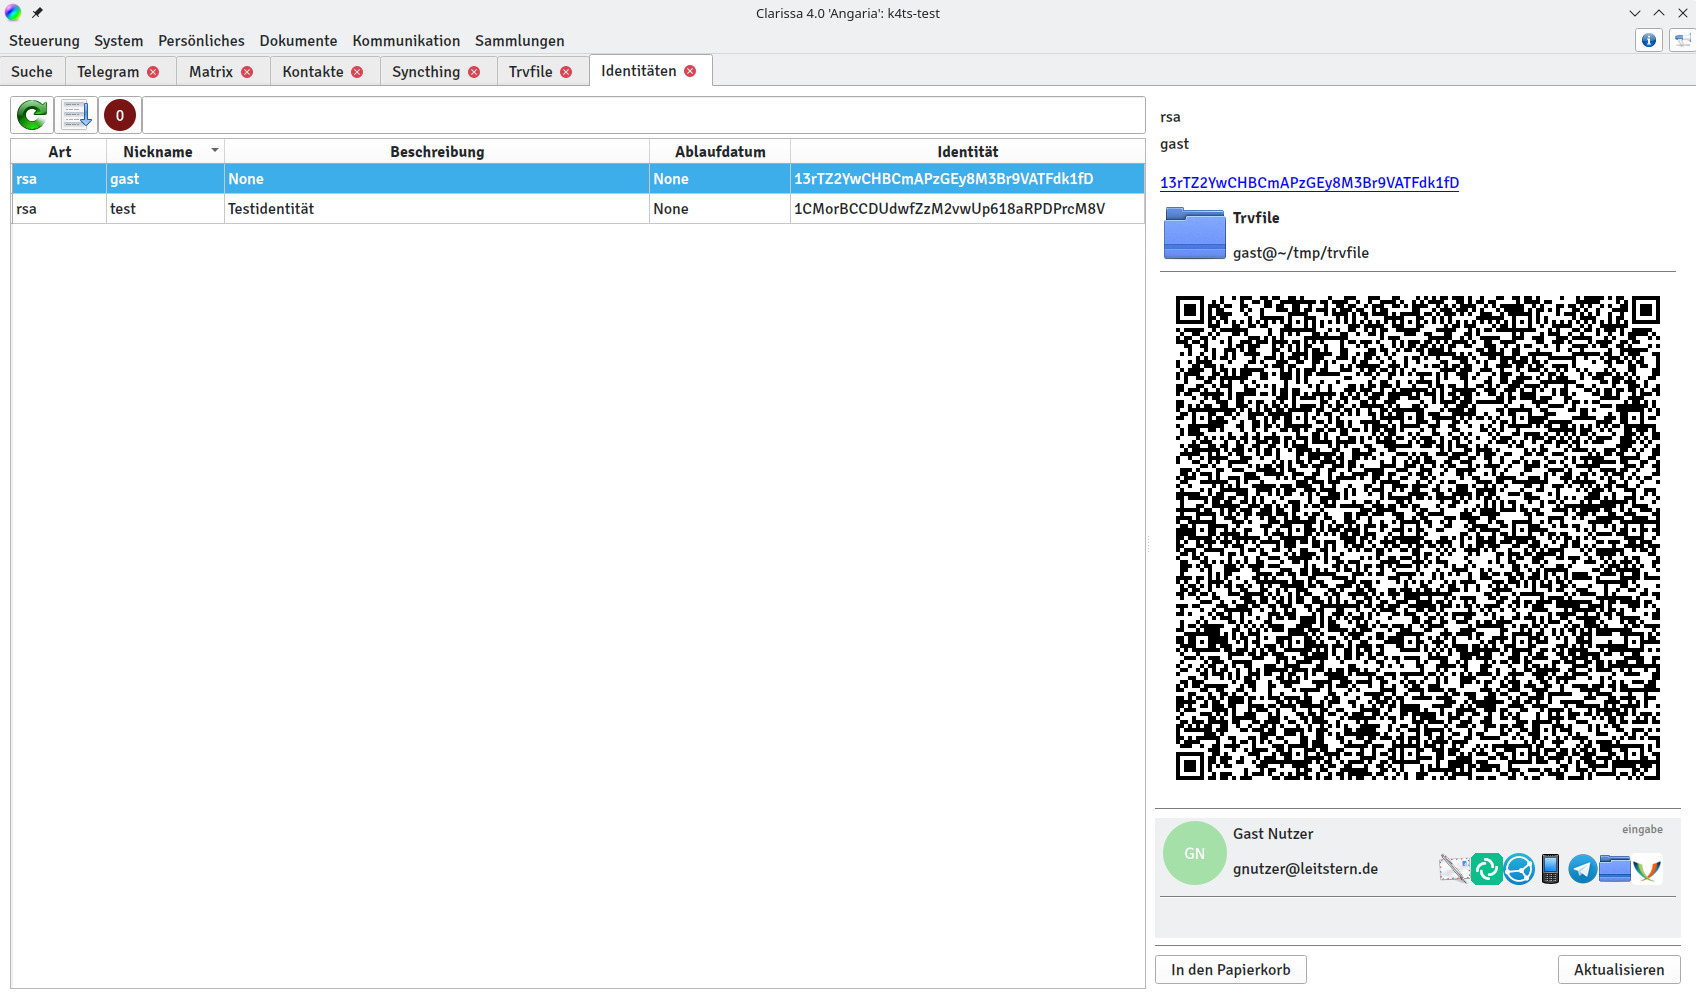Viewport: 1696px width, 997px height.
Task: Close the Kontakte tab
Action: pos(357,72)
